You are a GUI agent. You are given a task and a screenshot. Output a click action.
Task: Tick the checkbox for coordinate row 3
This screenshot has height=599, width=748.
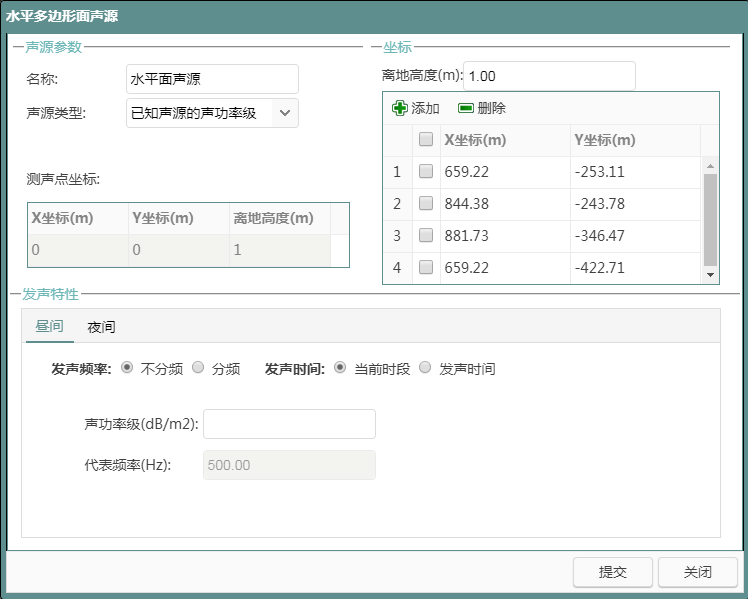pos(426,236)
